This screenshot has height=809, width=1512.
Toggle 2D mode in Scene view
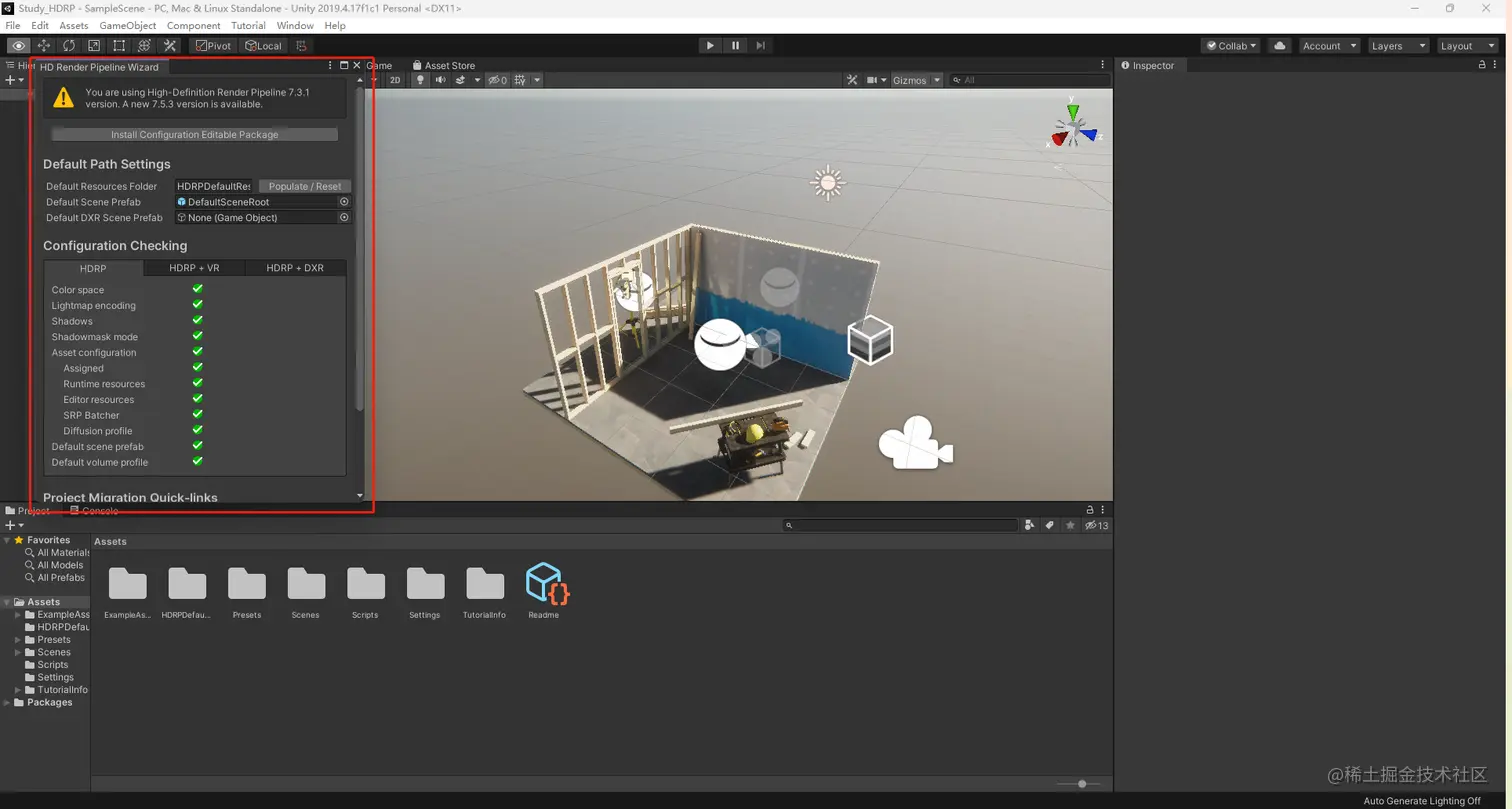coord(395,80)
